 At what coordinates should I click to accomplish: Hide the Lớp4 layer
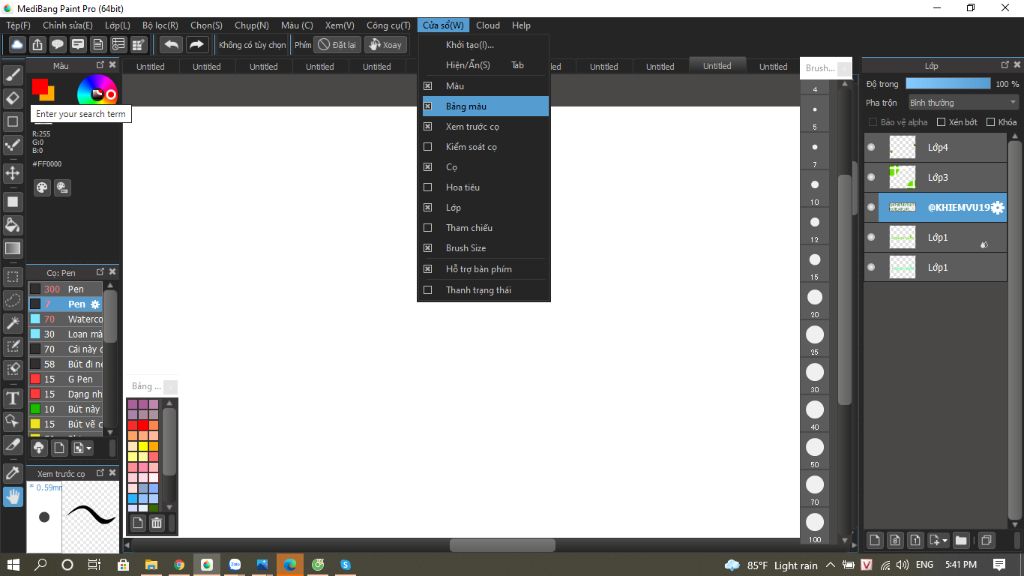[871, 148]
